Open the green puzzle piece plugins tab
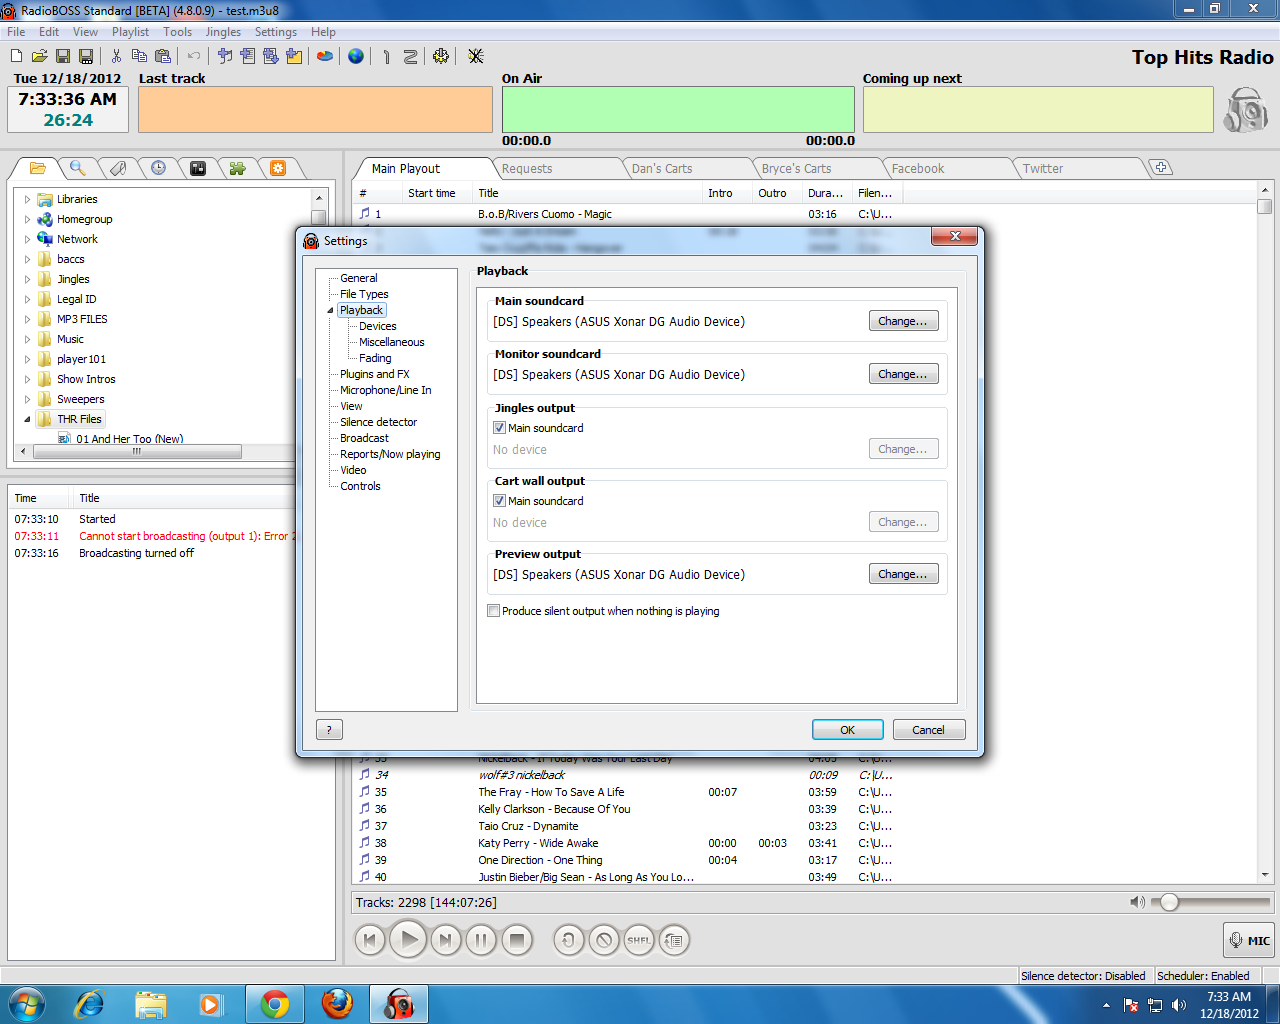Screen dimensions: 1280x1024 237,168
